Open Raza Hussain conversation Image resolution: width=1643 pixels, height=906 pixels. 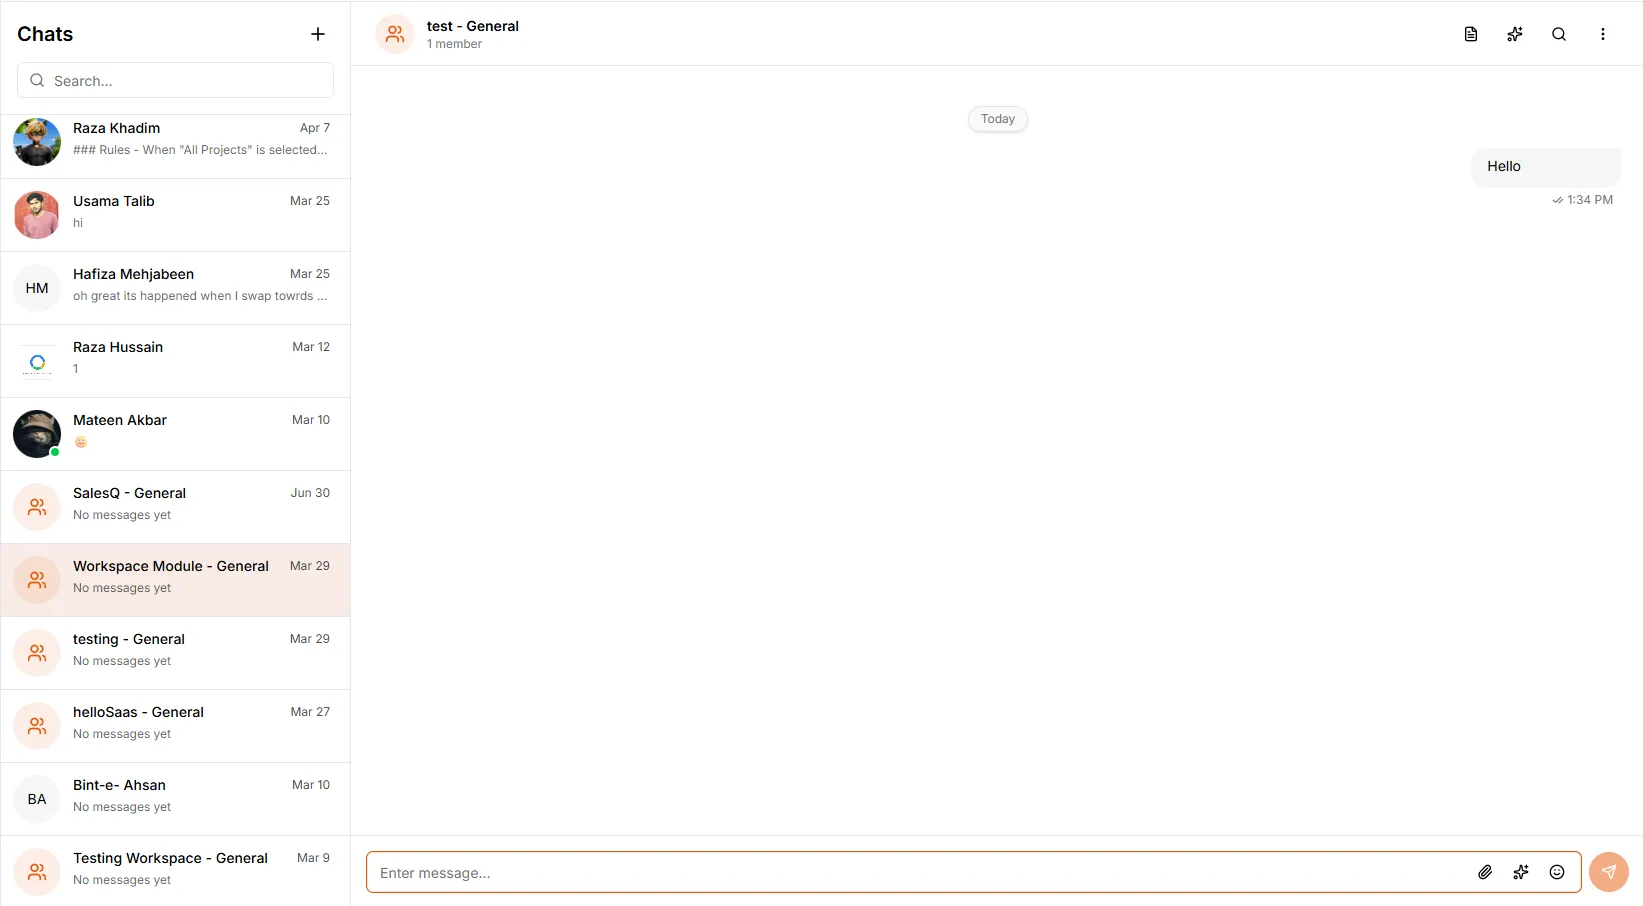[176, 361]
